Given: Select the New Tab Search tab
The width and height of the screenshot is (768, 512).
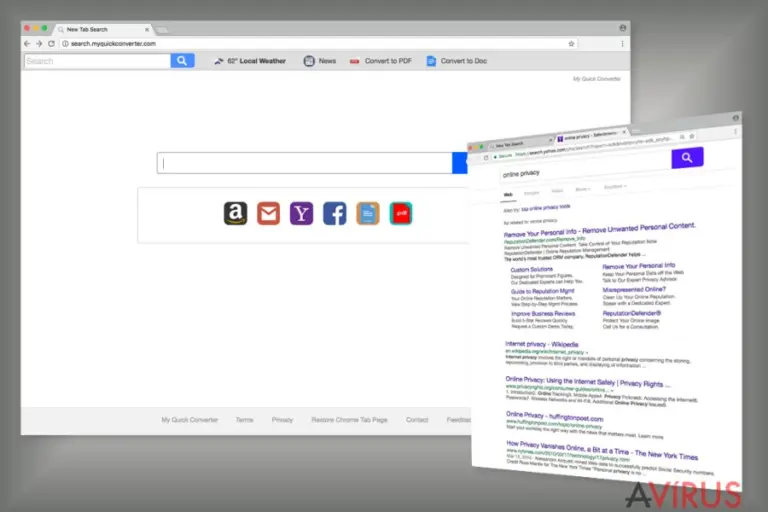Looking at the screenshot, I should click(101, 29).
